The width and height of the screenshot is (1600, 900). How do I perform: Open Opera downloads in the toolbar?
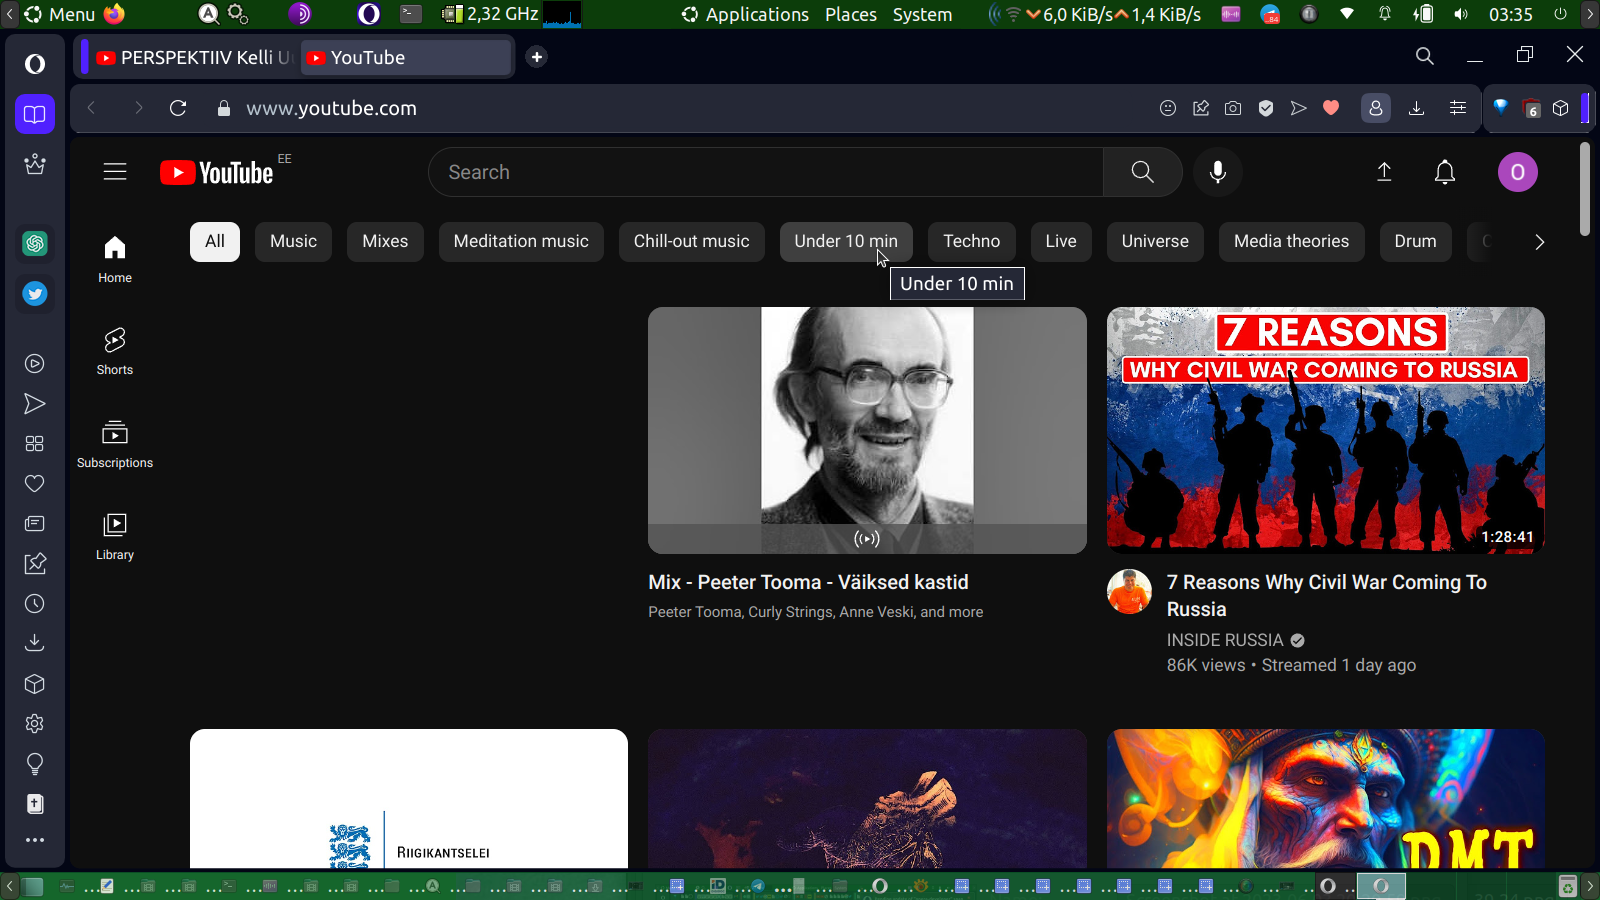[1416, 108]
